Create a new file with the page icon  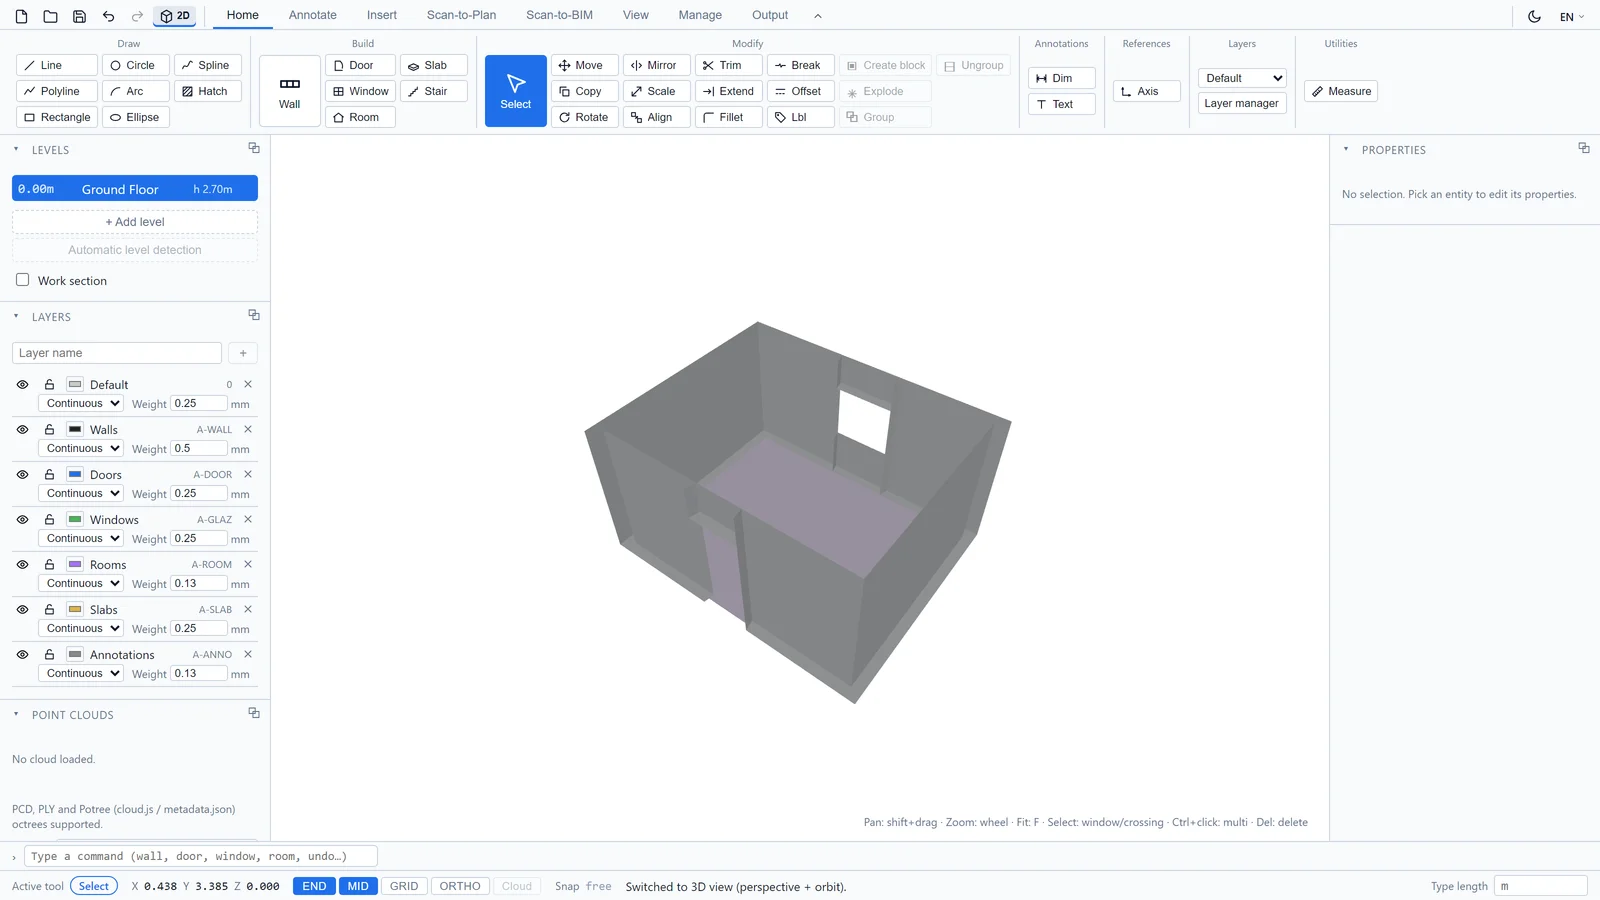coord(22,16)
